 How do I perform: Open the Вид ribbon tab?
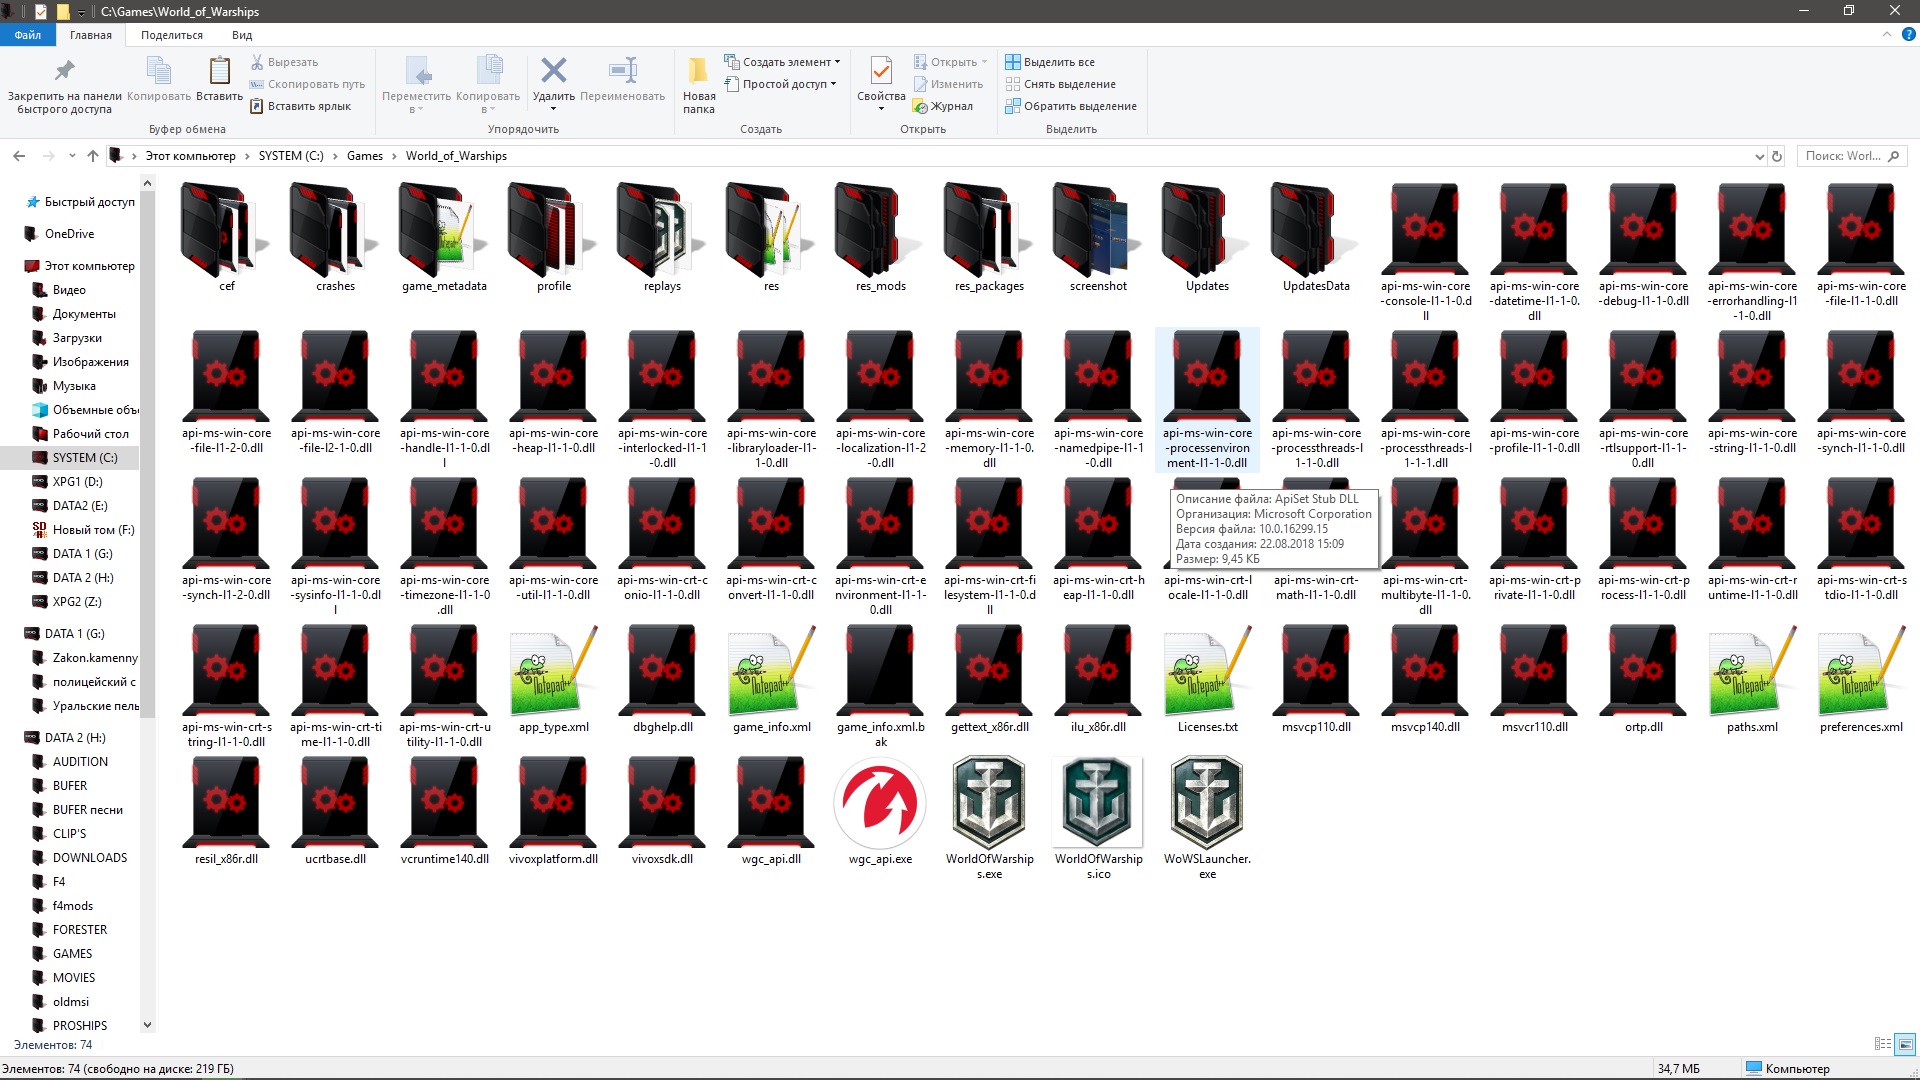click(242, 35)
